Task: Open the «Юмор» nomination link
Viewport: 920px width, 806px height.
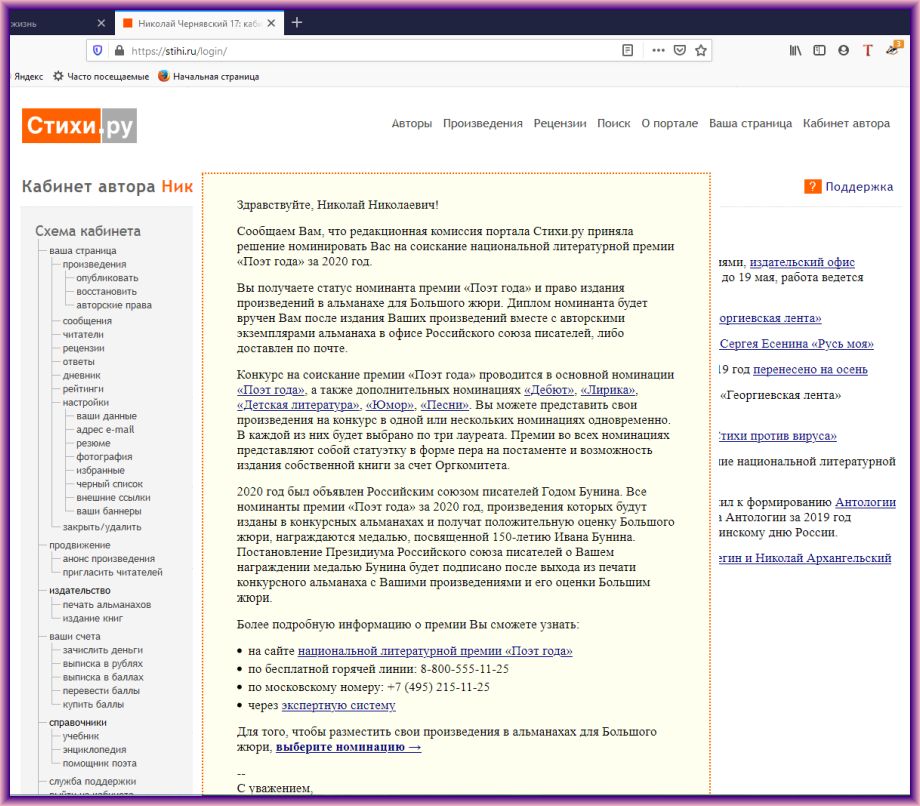Action: click(x=390, y=405)
